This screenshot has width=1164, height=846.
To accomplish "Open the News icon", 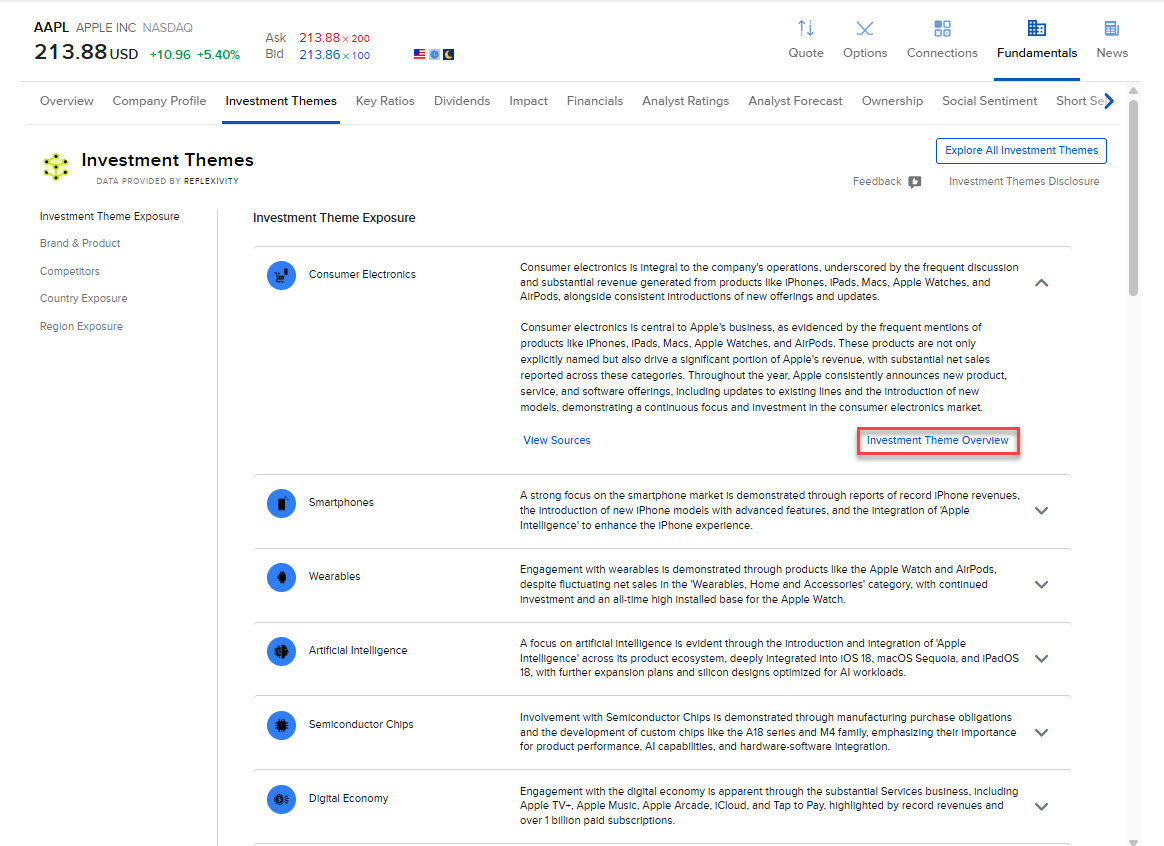I will [x=1111, y=29].
